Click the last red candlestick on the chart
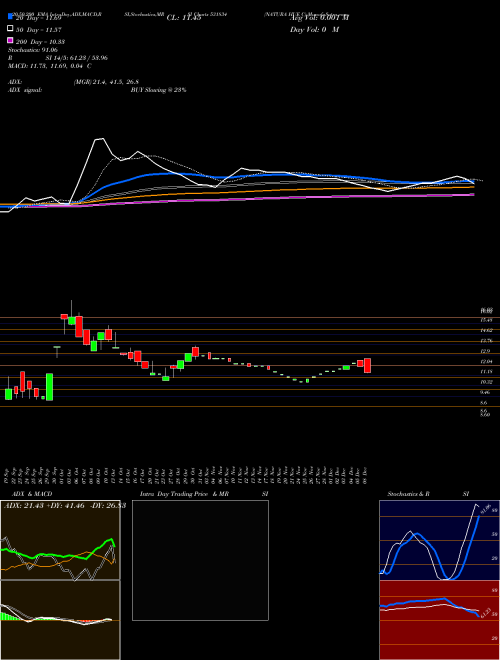Viewport: 500px width, 660px height. click(367, 365)
